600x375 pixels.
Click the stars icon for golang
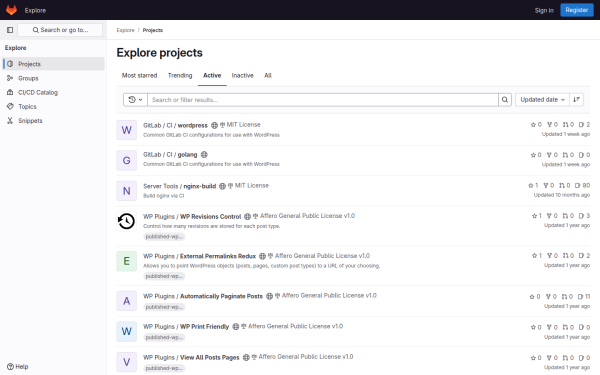[x=533, y=155]
